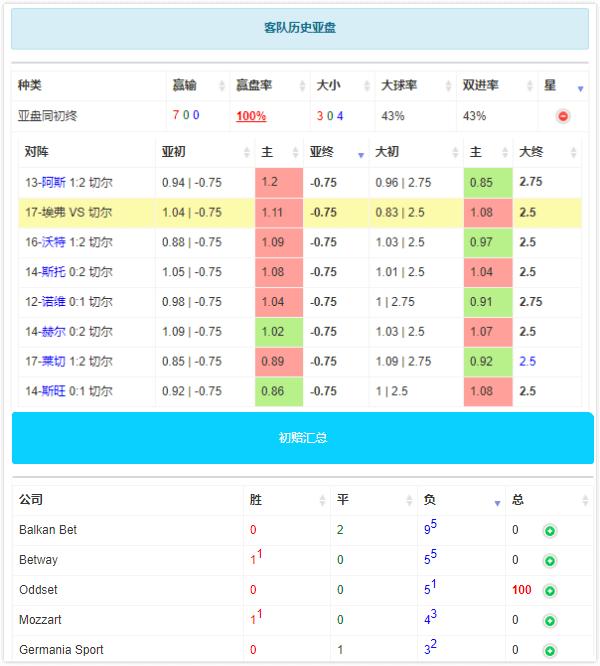Sort by the 赢输 column

[198, 85]
